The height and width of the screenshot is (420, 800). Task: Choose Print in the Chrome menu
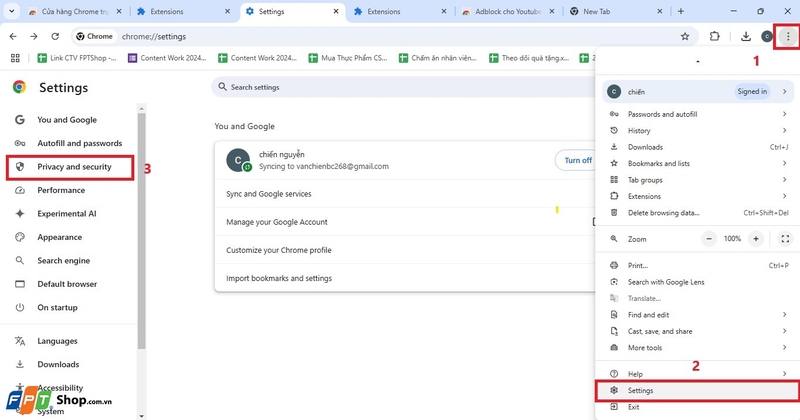coord(697,265)
